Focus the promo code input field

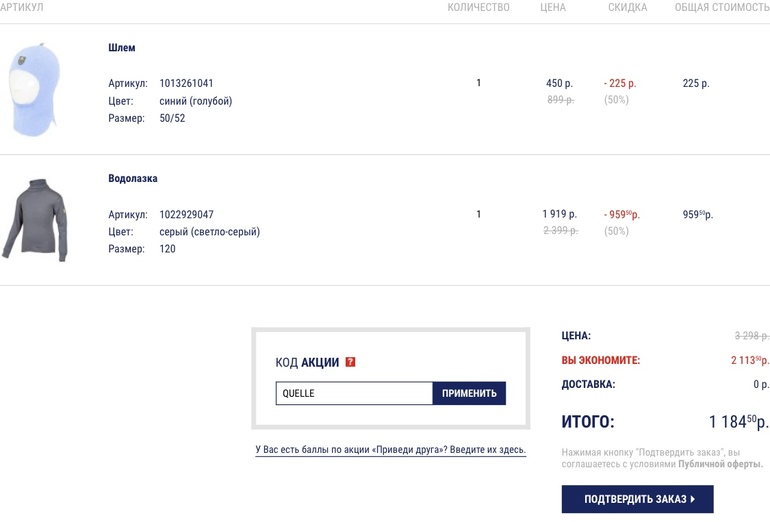354,393
